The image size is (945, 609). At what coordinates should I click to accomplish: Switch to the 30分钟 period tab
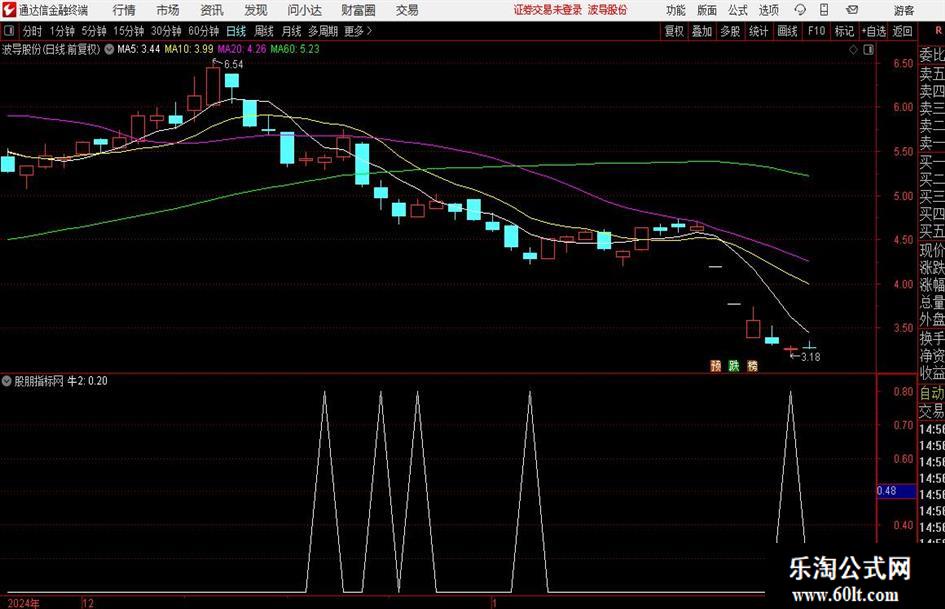[166, 31]
